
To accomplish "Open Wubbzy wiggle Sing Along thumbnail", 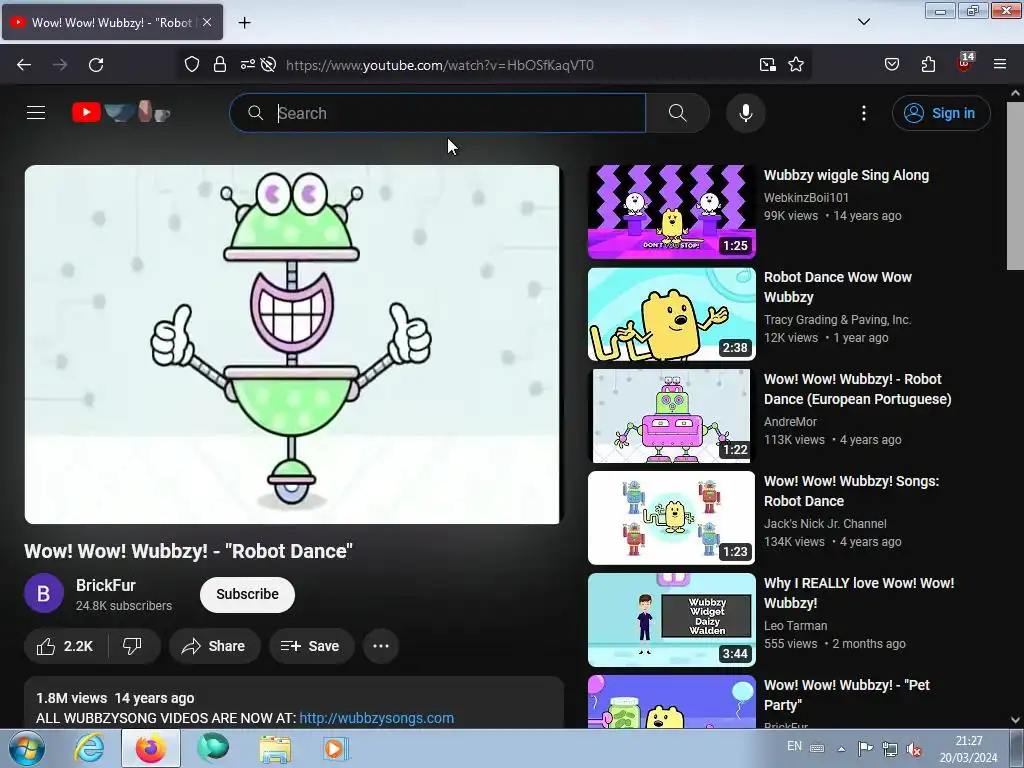I will (671, 212).
